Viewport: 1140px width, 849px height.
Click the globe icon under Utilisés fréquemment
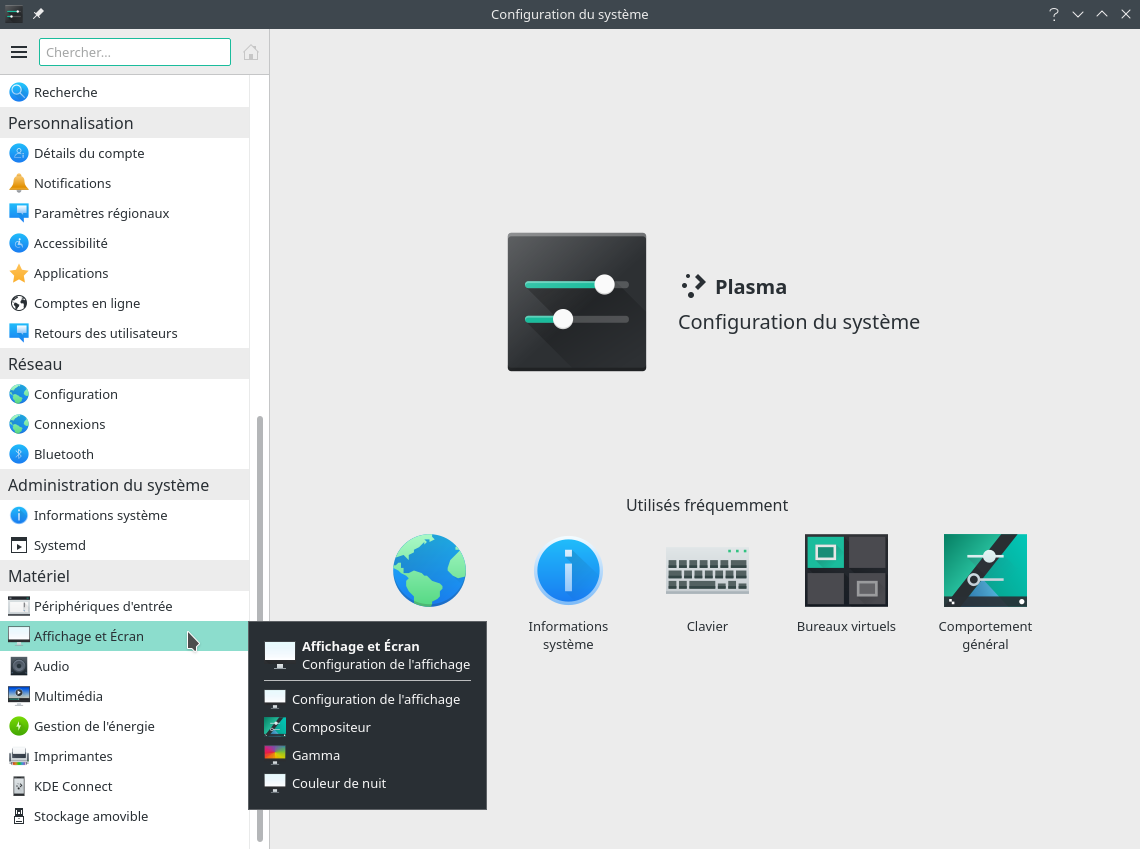coord(429,571)
